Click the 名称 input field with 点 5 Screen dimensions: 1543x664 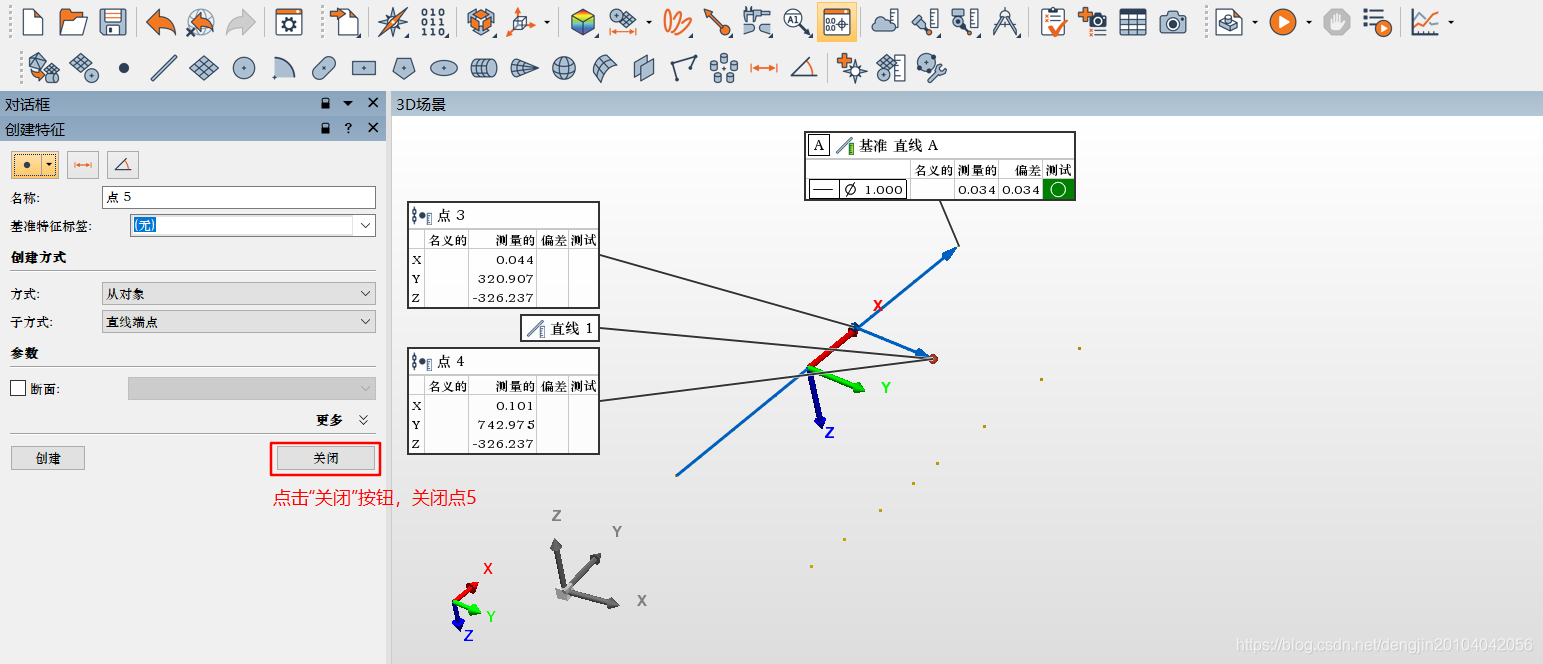click(239, 197)
